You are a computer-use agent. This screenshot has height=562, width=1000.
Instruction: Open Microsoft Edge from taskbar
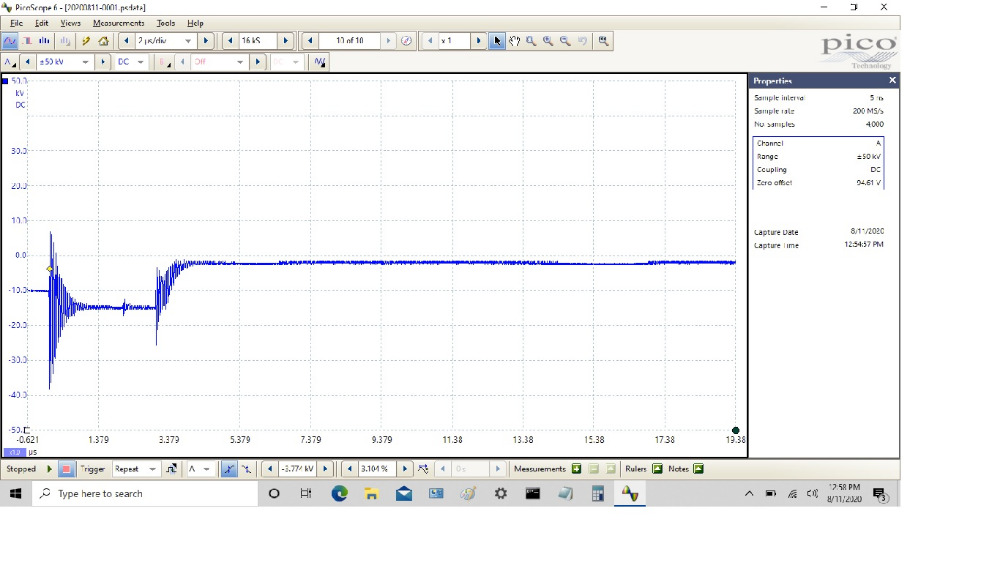tap(339, 494)
